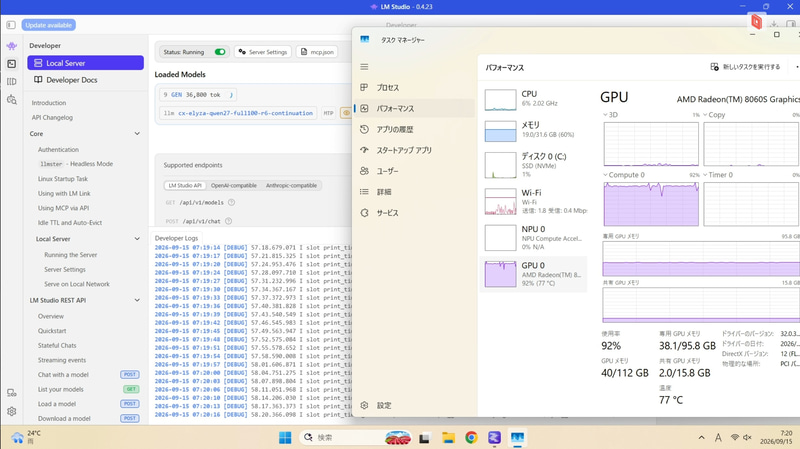Select the Developer terminal icon in left rail

pos(11,64)
